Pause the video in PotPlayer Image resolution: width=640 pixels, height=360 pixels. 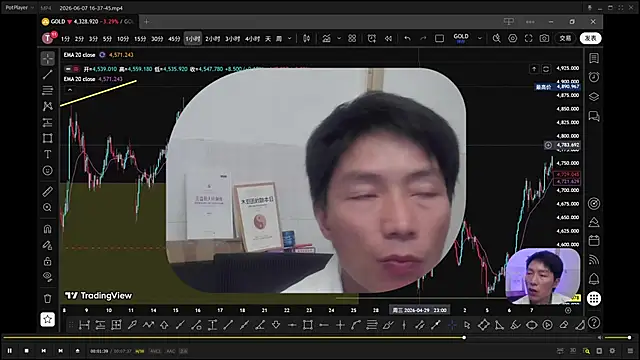pos(10,351)
